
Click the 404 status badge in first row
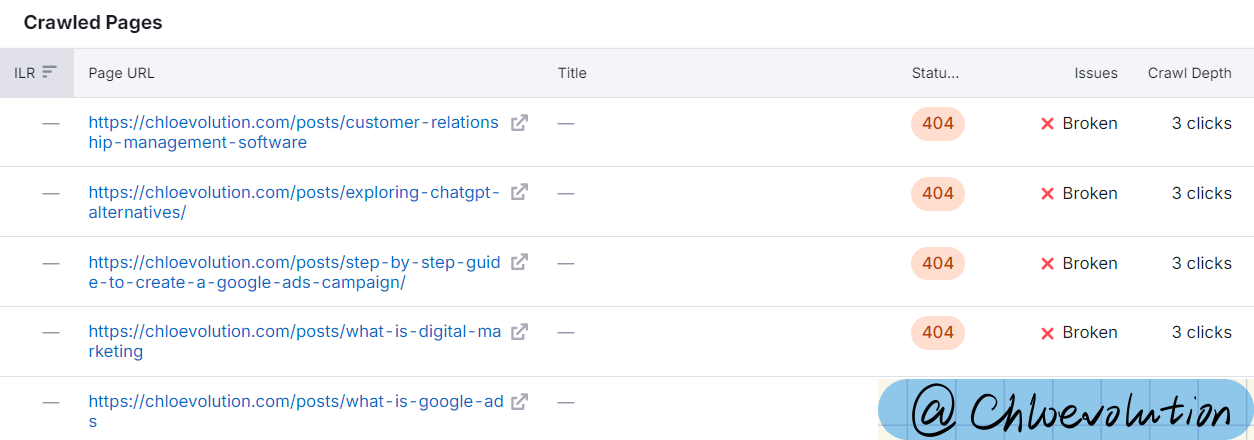click(938, 124)
